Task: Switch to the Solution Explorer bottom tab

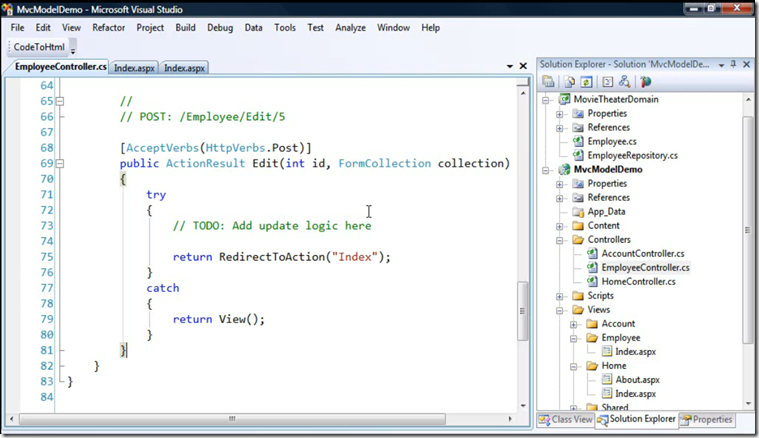Action: [637, 419]
